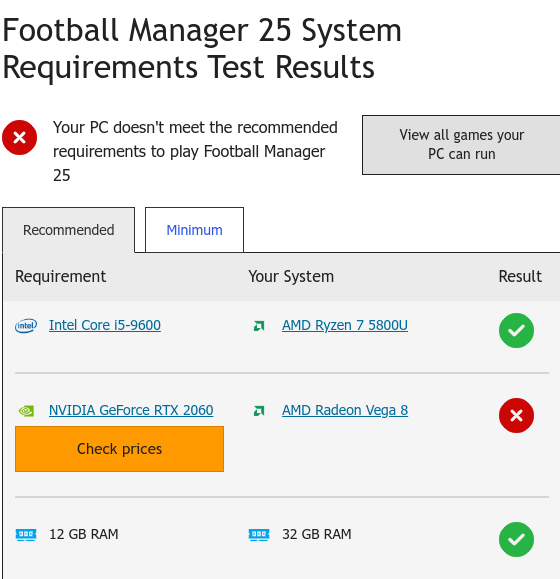Open the NVIDIA GeForce RTX 2060 link
Viewport: 560px width, 579px height.
click(131, 410)
